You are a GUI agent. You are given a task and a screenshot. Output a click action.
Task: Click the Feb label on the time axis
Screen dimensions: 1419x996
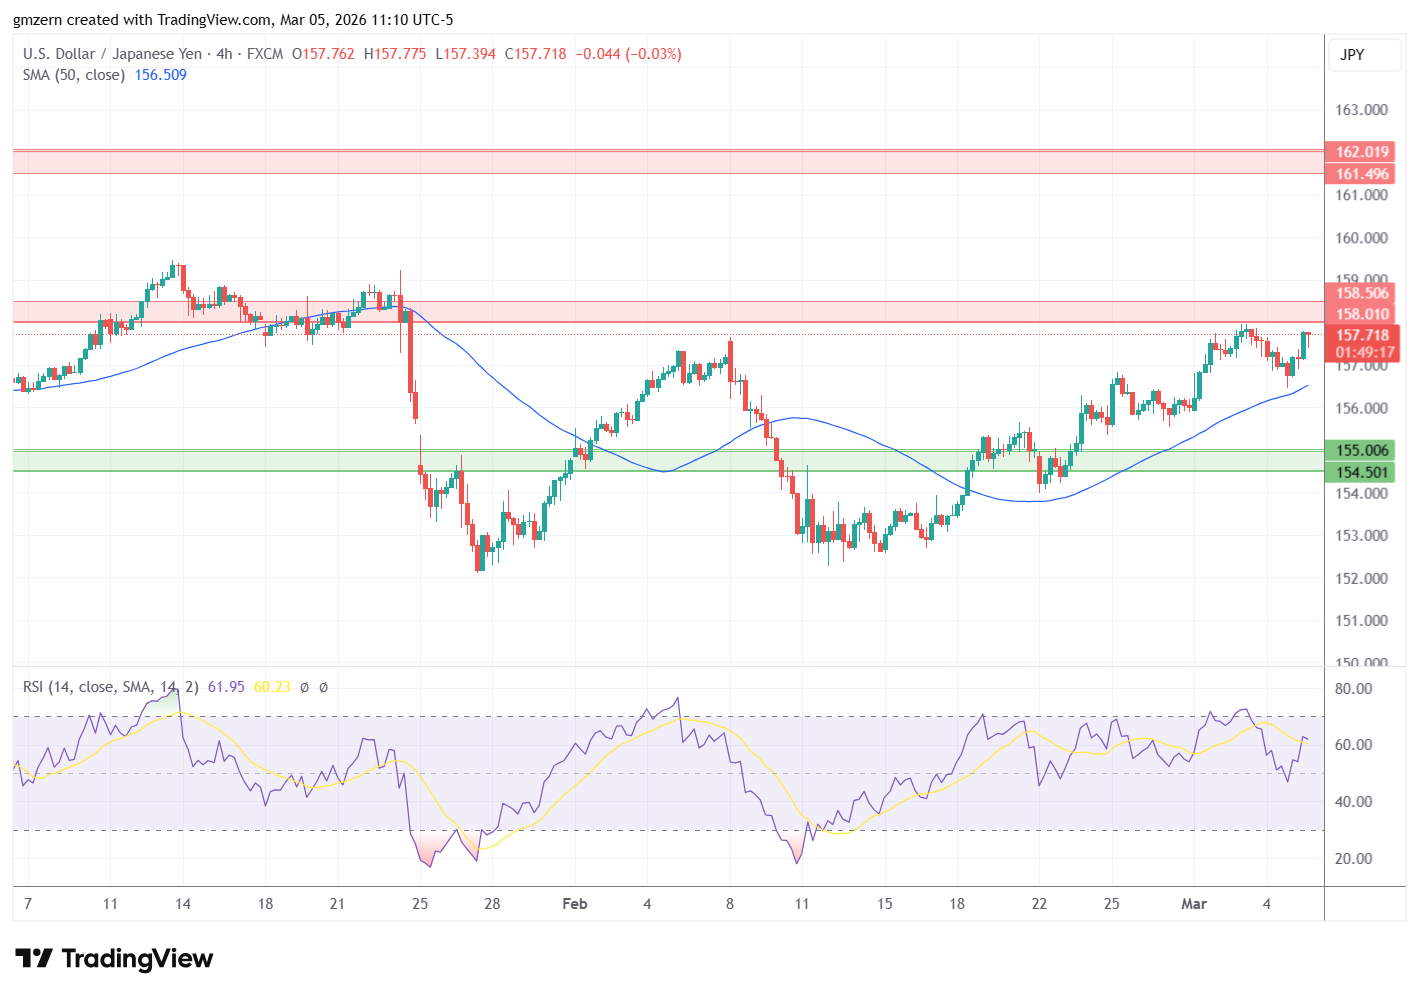pos(575,903)
